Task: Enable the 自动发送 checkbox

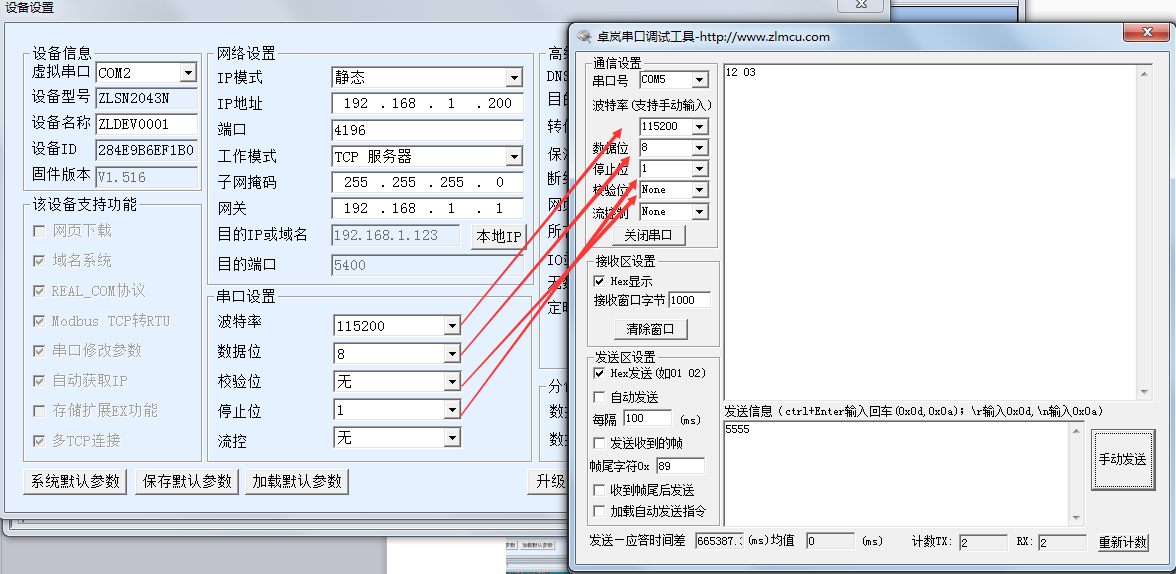Action: click(599, 397)
